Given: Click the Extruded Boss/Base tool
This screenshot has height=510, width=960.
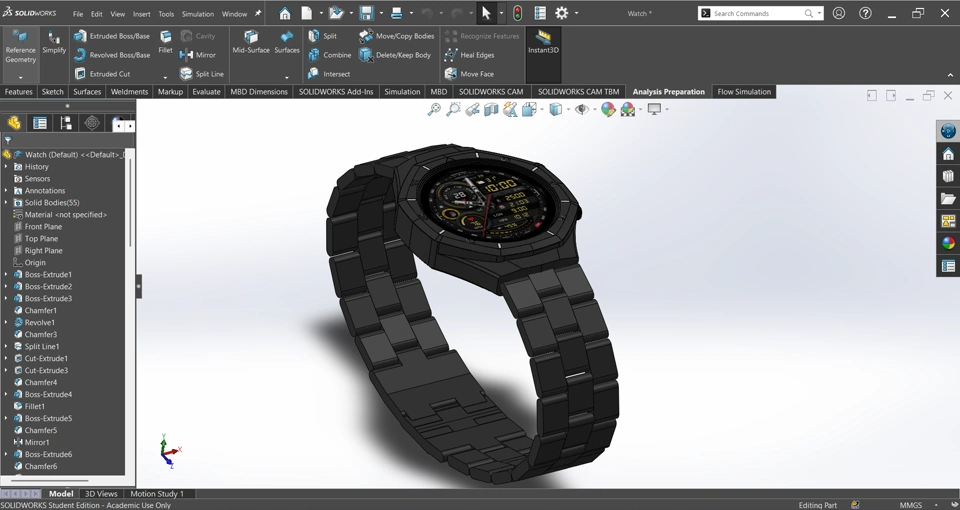Looking at the screenshot, I should tap(112, 36).
